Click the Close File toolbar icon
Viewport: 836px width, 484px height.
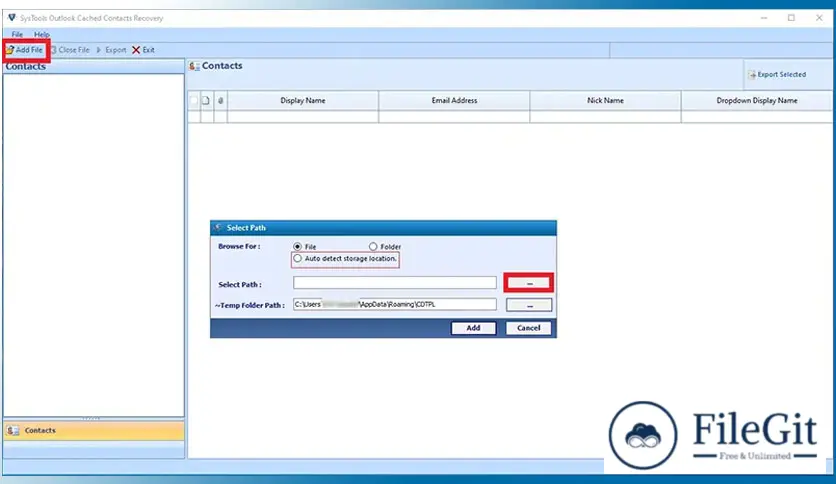click(53, 49)
